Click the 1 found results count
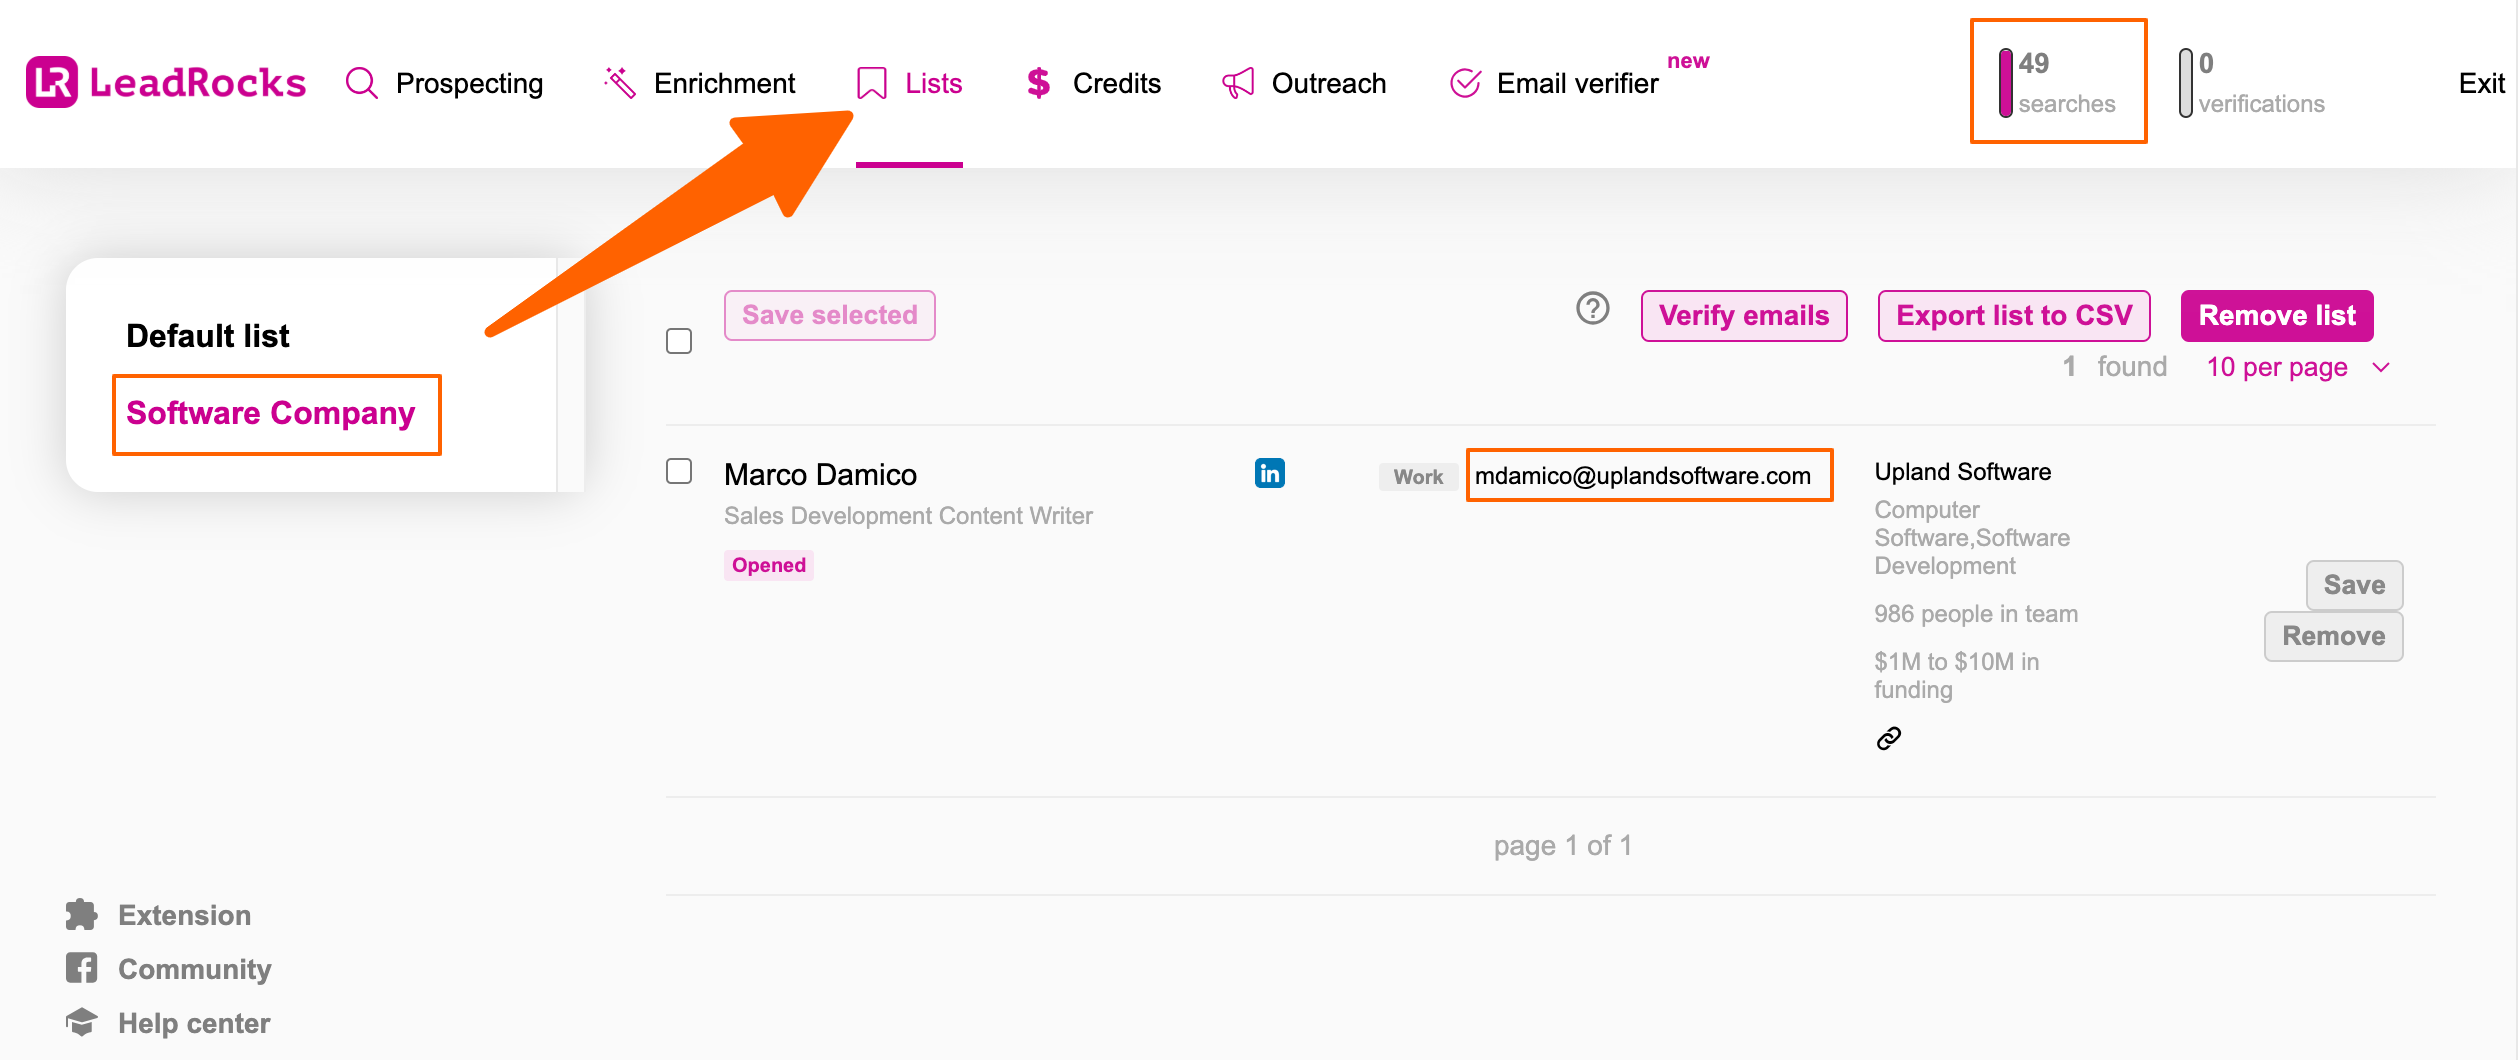The width and height of the screenshot is (2518, 1060). 2115,367
